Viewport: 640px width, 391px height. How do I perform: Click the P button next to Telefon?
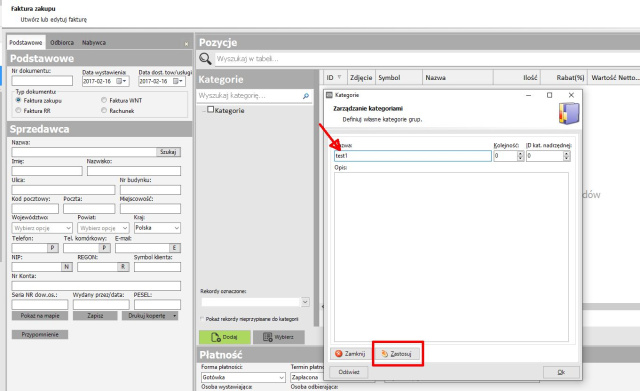coord(53,248)
